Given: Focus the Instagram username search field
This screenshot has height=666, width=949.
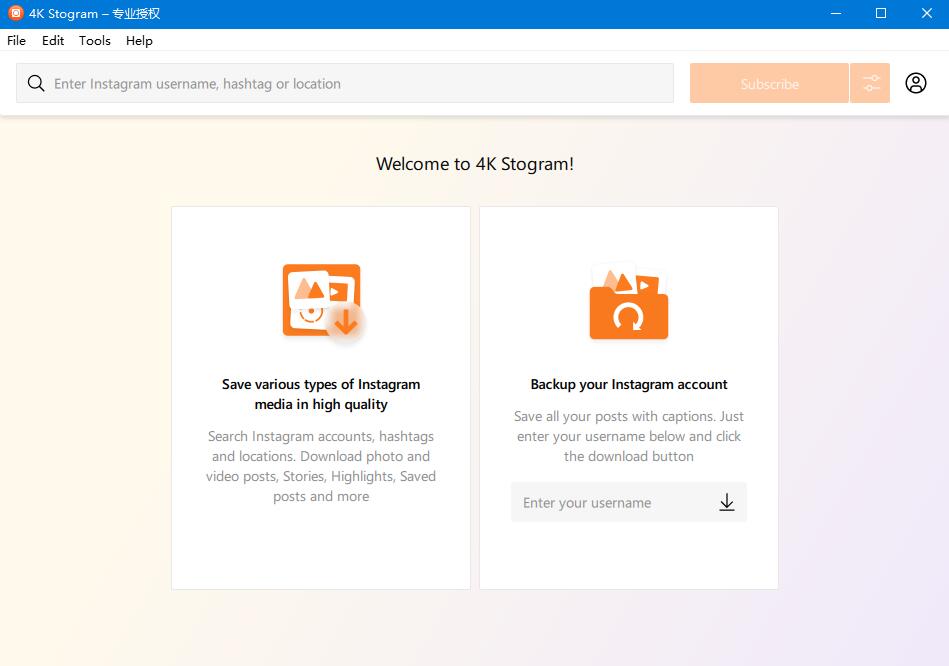Looking at the screenshot, I should [x=345, y=83].
